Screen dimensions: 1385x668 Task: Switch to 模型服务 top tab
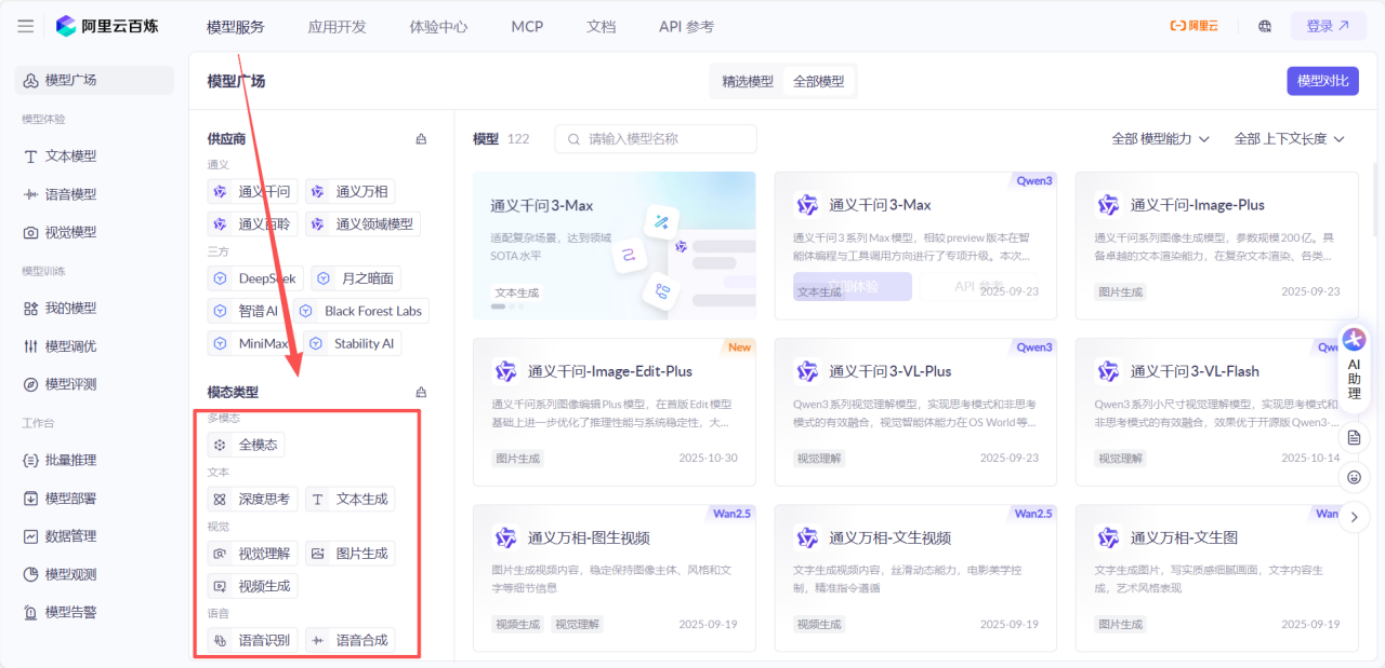(x=236, y=26)
